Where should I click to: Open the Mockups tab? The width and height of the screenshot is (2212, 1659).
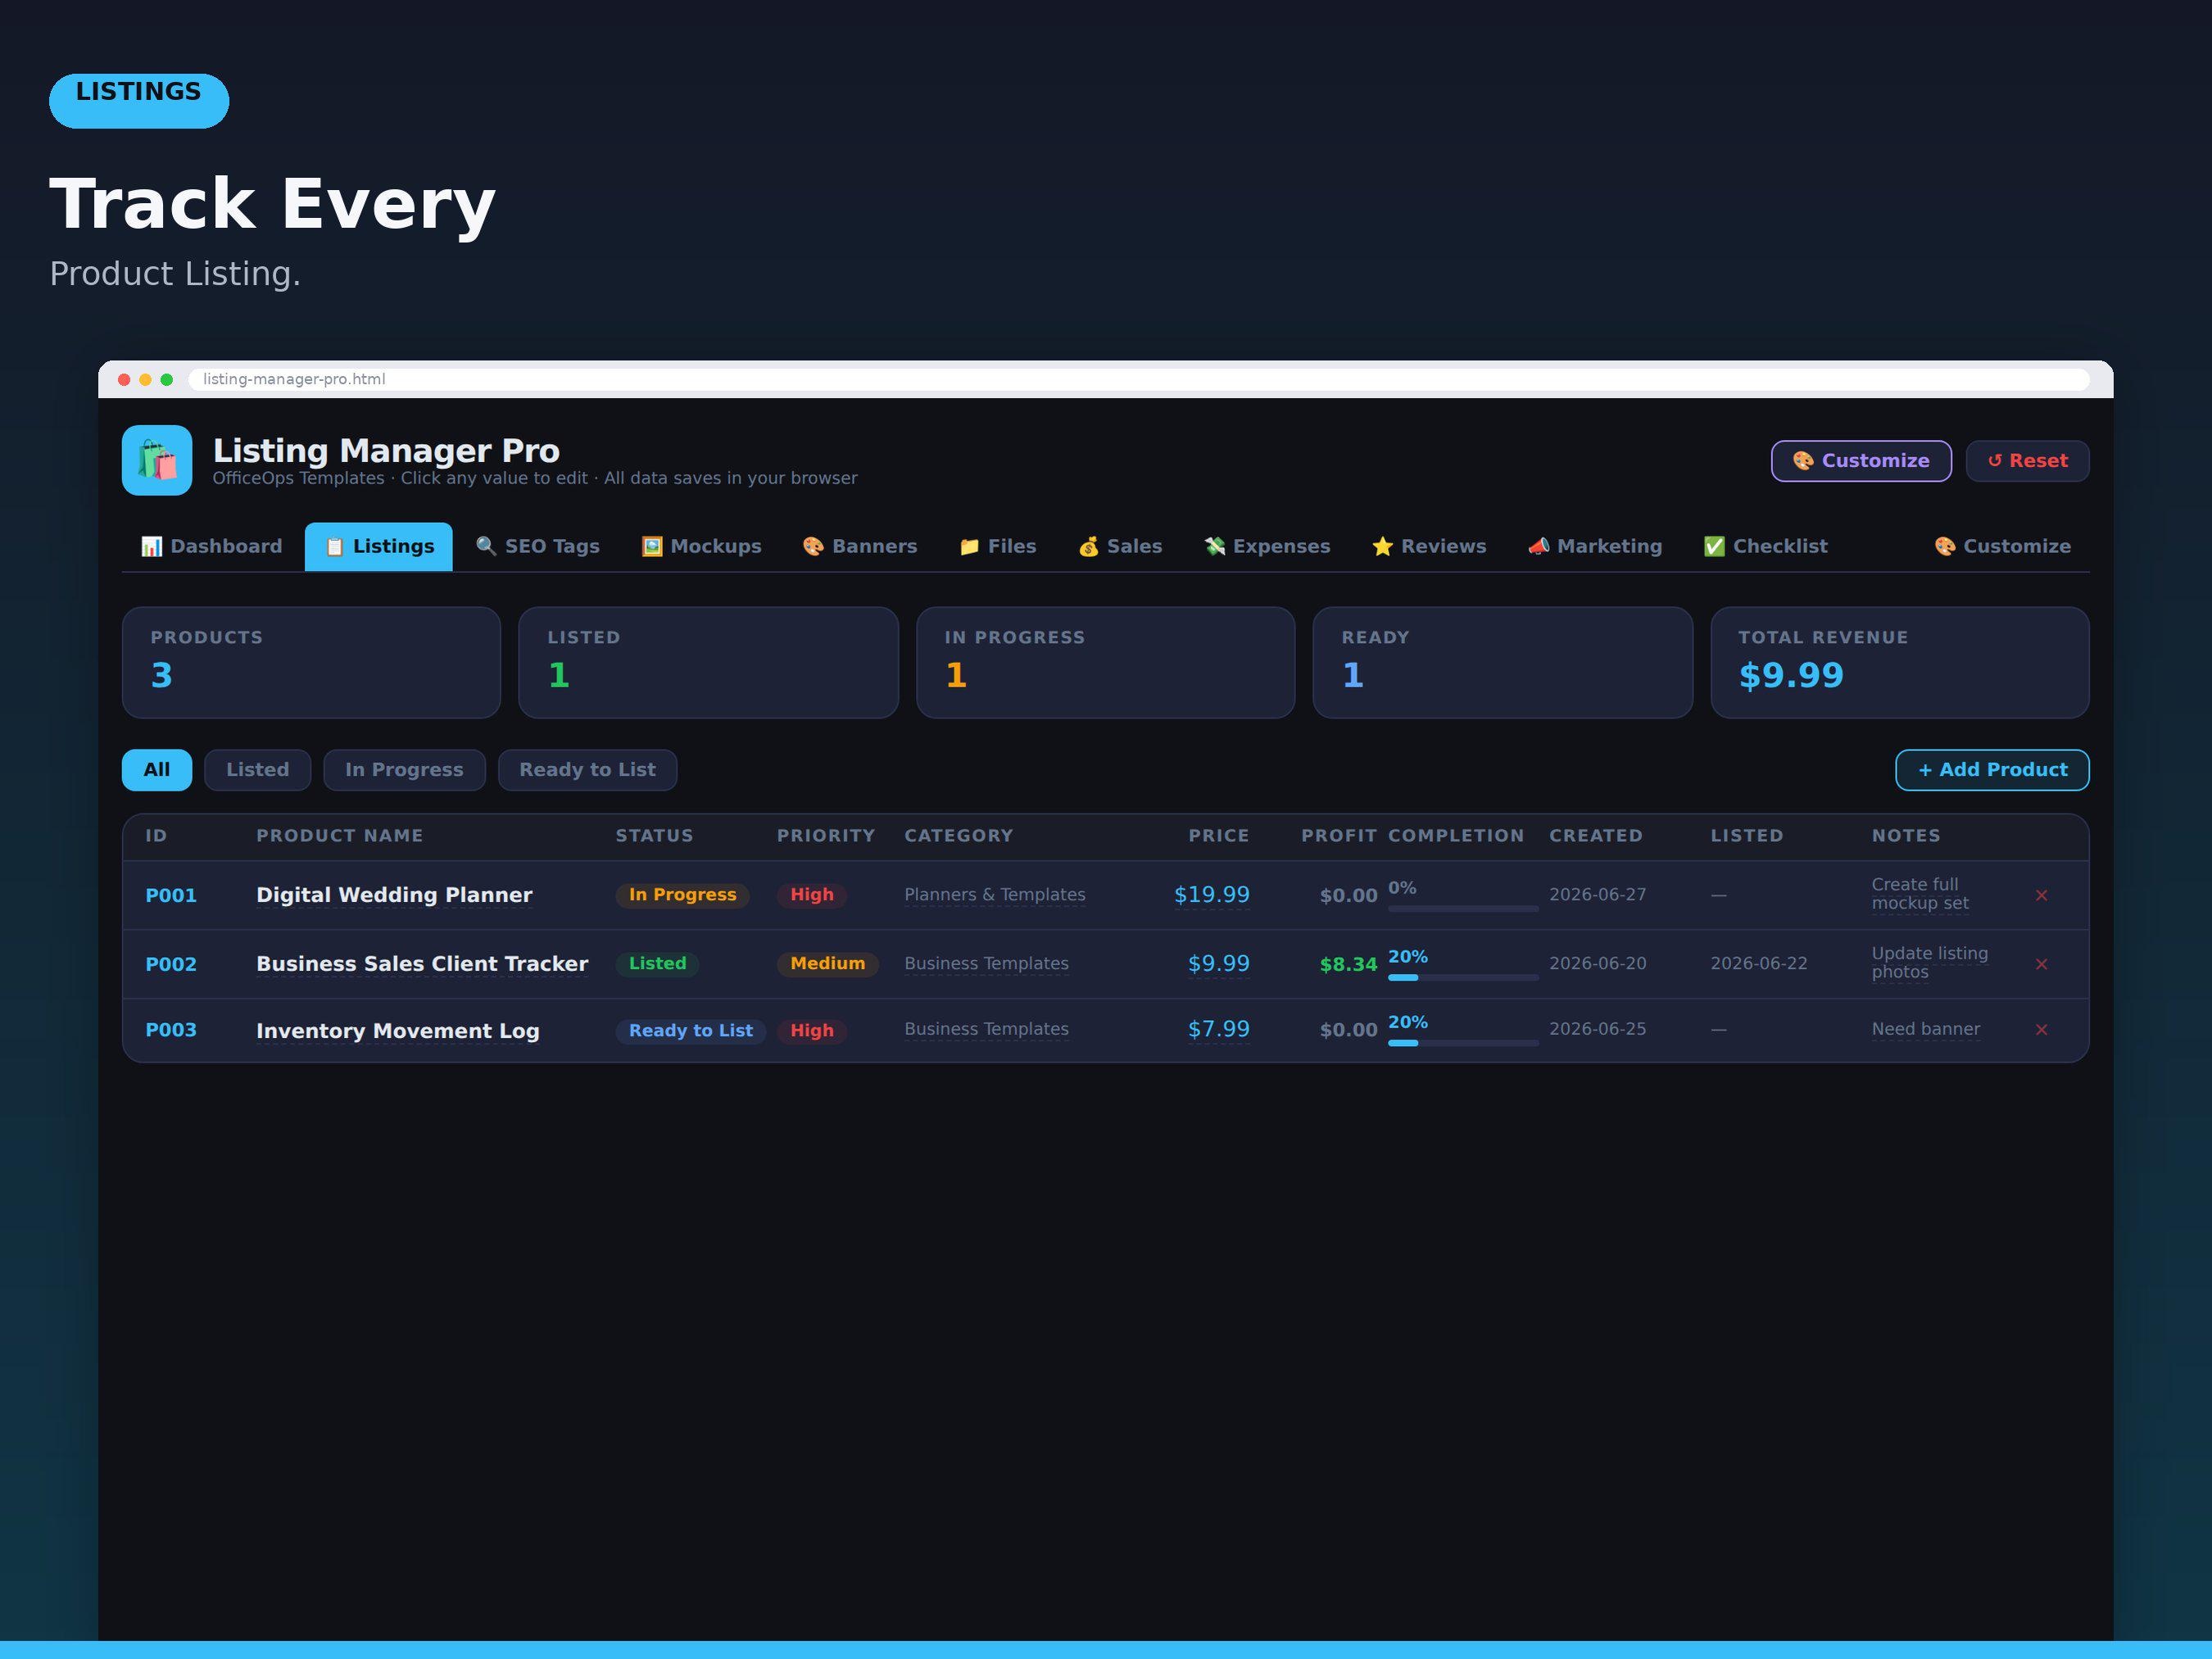(701, 546)
